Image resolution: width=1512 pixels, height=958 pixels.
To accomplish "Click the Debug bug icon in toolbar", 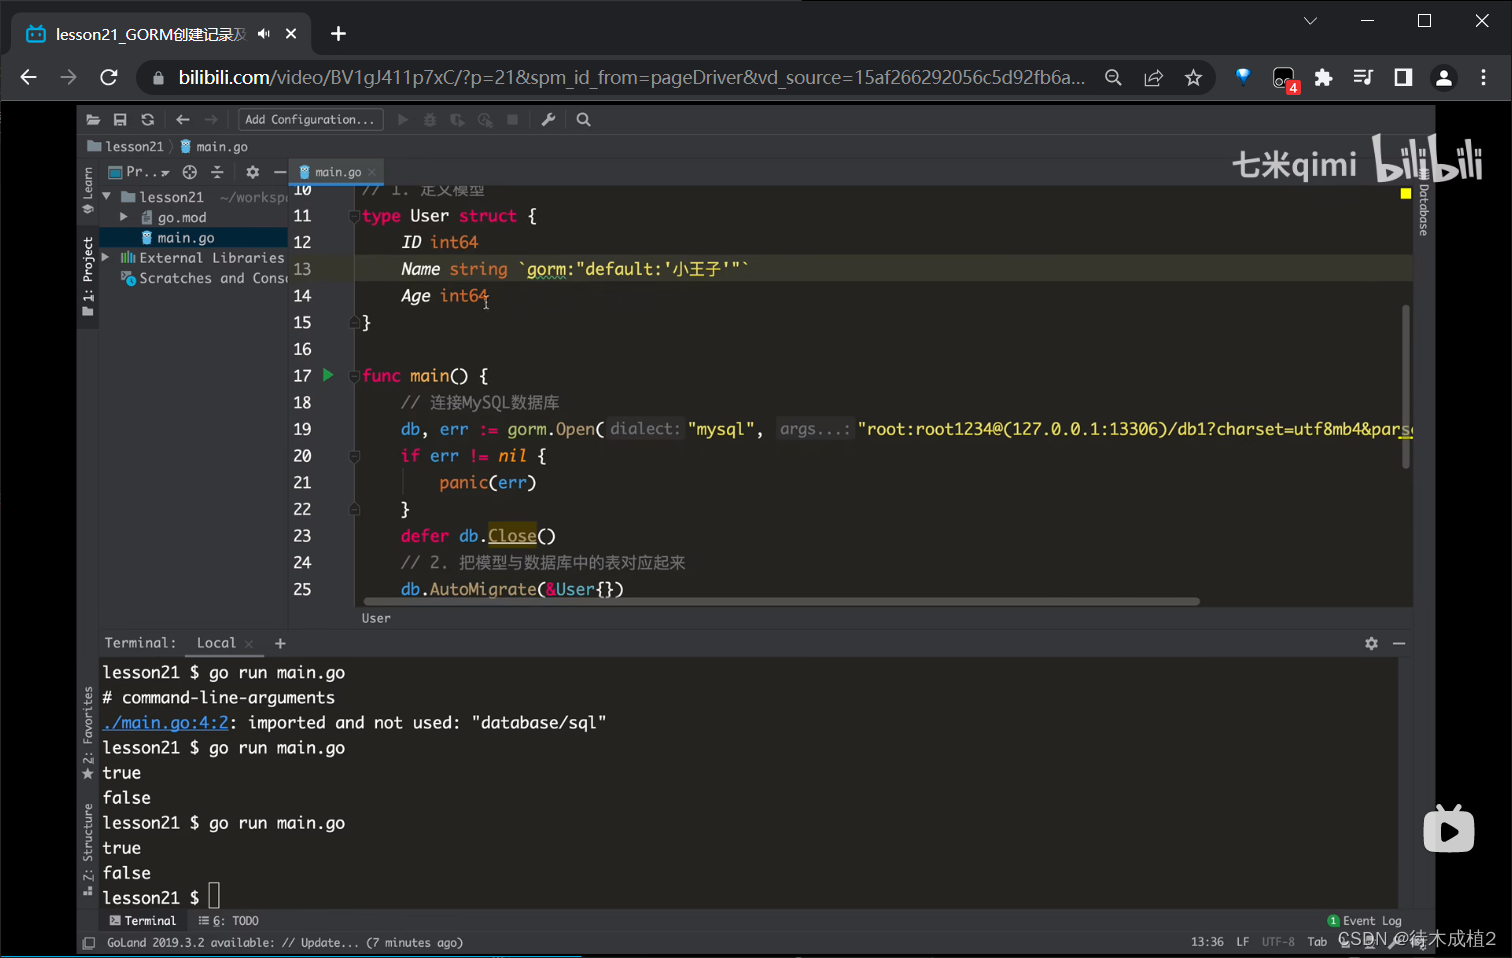I will coord(430,120).
